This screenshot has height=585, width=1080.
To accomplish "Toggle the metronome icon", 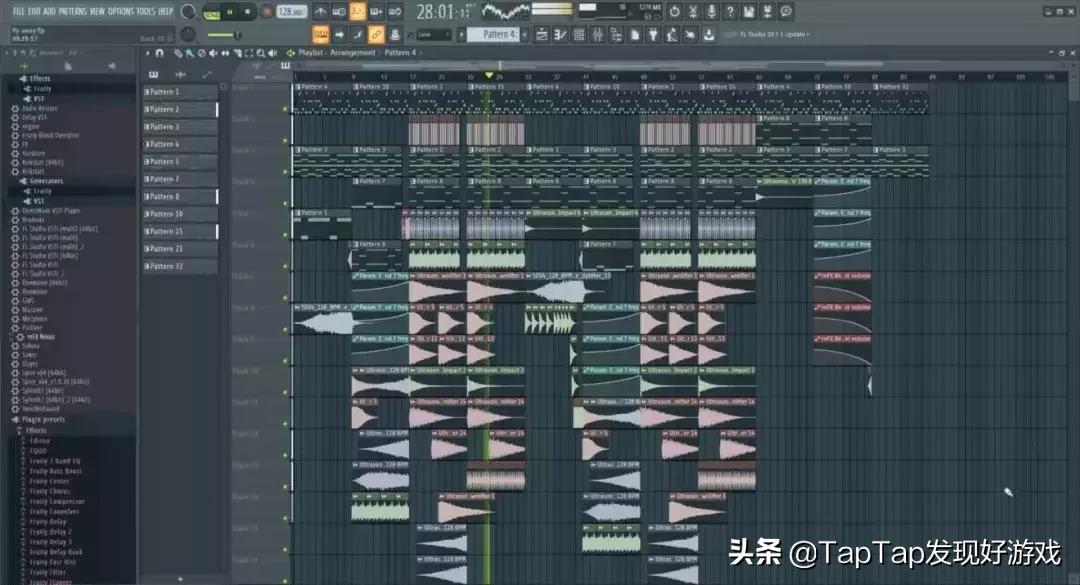I will click(321, 11).
